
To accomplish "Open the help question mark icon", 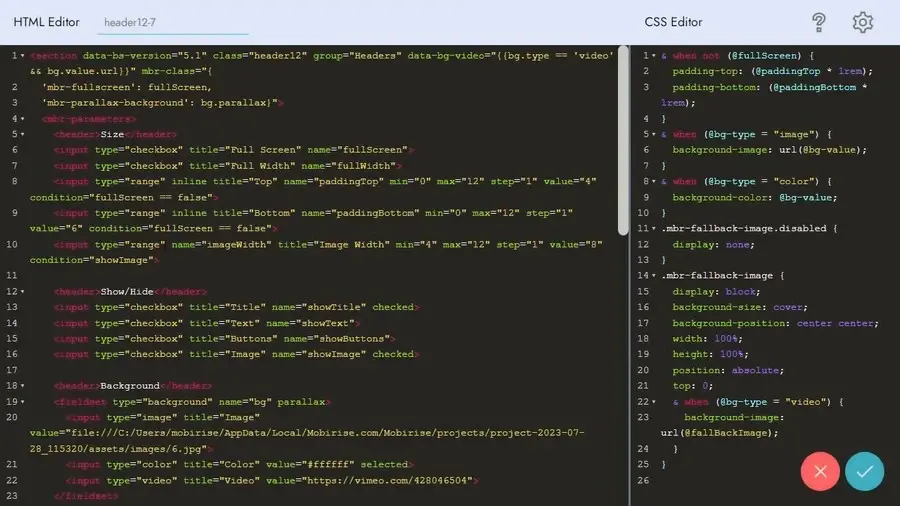I will pyautogui.click(x=818, y=22).
